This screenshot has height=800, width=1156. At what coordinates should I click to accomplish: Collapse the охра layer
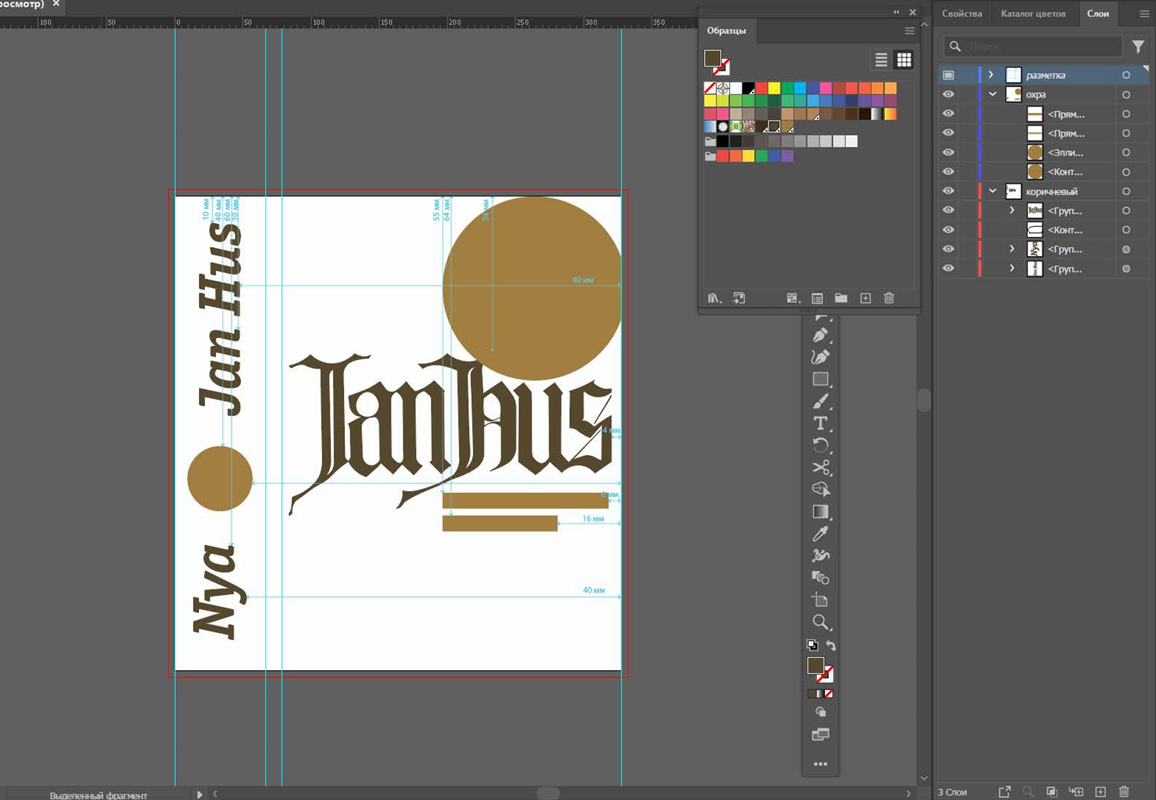[992, 94]
